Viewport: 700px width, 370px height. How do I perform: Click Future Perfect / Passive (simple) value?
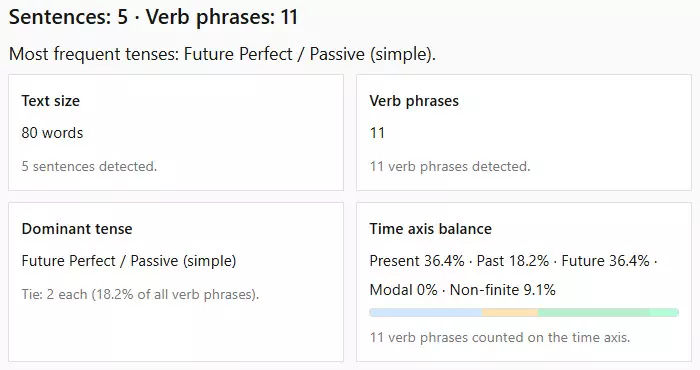[129, 261]
